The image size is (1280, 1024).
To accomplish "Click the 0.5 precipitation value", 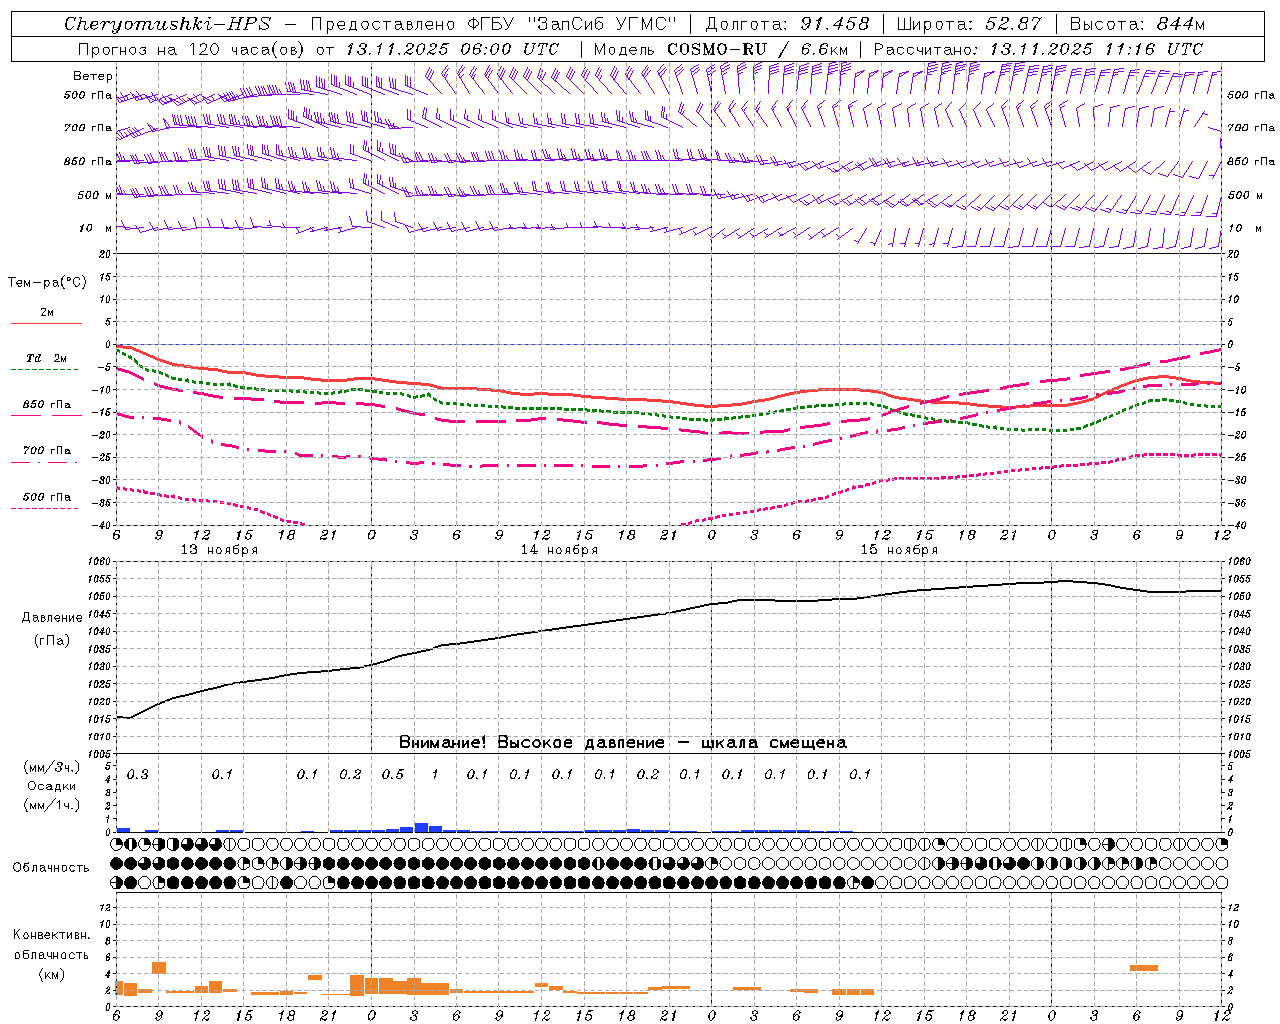I will 393,775.
